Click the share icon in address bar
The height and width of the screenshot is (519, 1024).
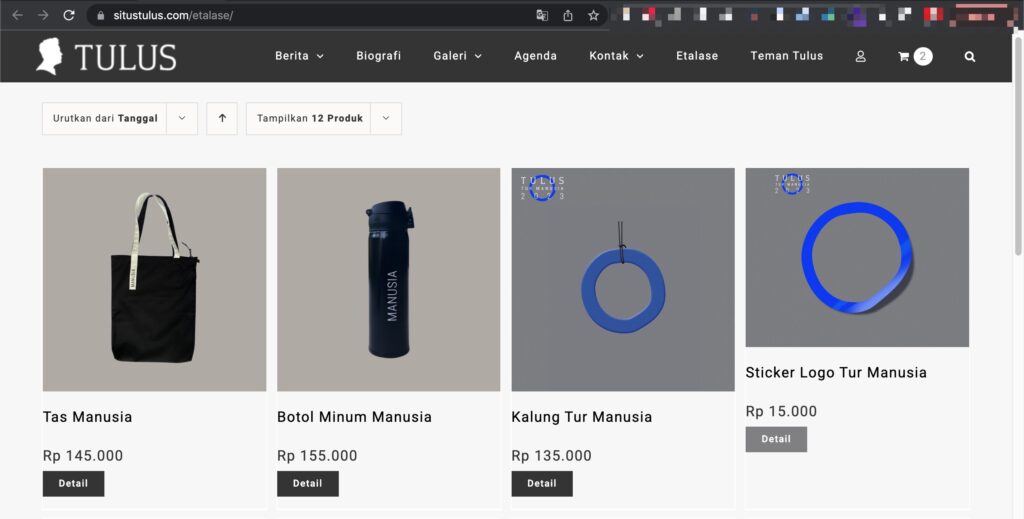(568, 16)
